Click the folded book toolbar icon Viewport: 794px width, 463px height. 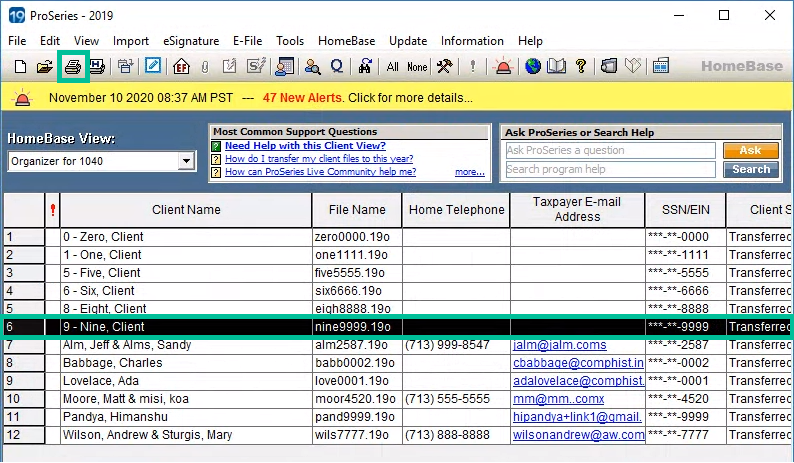point(633,66)
